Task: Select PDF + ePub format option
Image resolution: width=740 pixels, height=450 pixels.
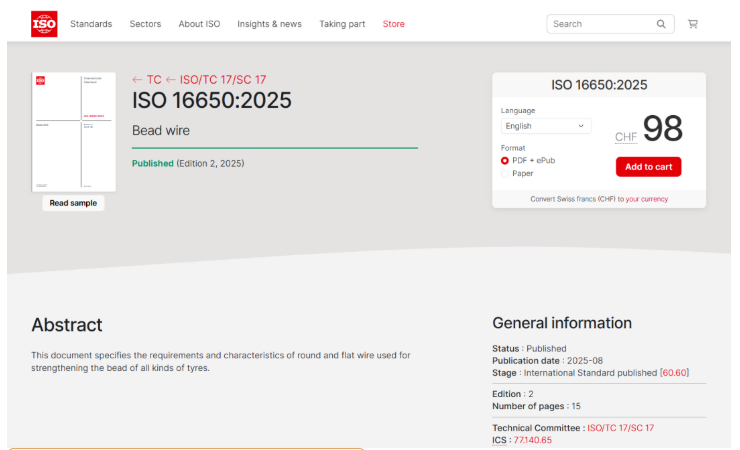Action: [505, 160]
